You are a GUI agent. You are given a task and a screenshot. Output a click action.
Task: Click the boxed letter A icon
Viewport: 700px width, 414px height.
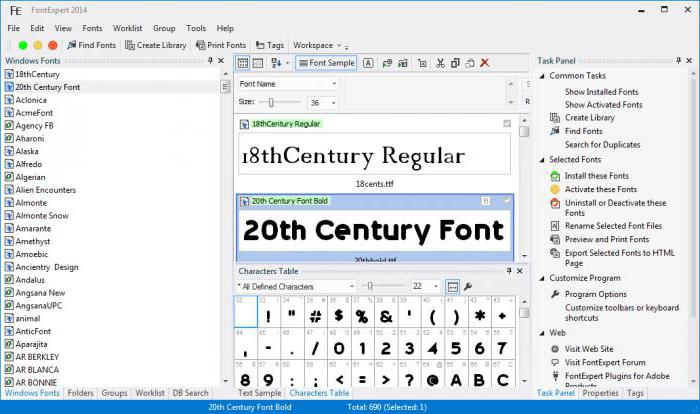click(368, 63)
